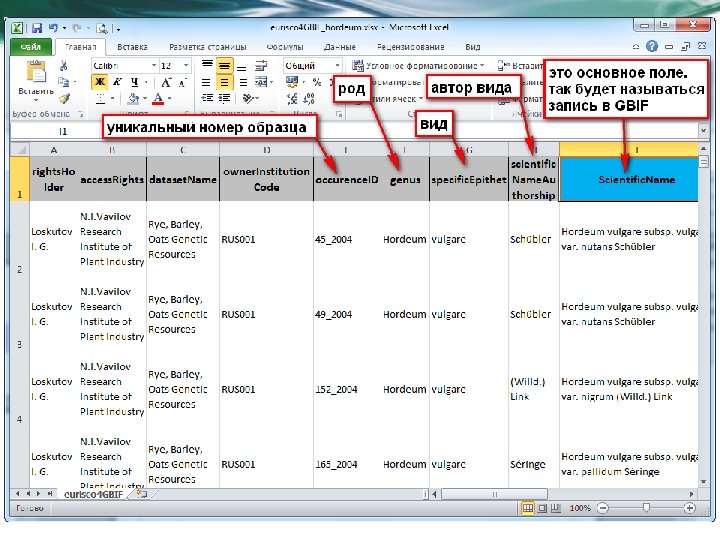Switch to the Рецензирование tab
This screenshot has width=720, height=540.
click(411, 47)
